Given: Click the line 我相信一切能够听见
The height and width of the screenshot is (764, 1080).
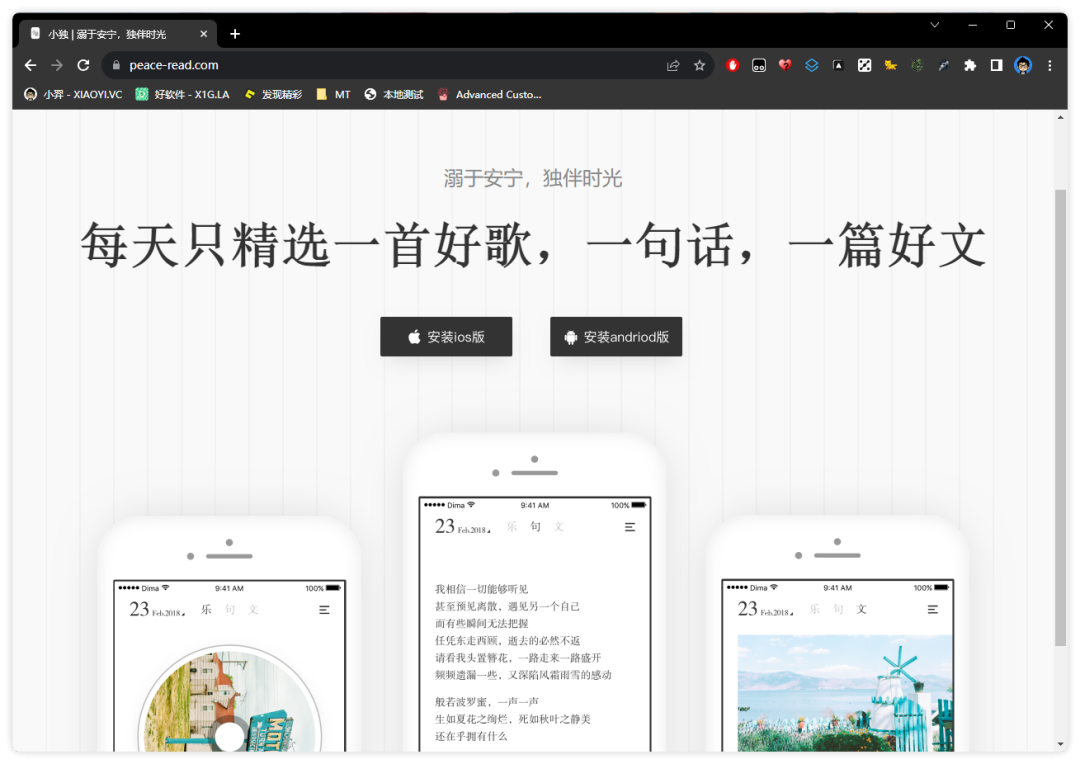Looking at the screenshot, I should [x=481, y=589].
